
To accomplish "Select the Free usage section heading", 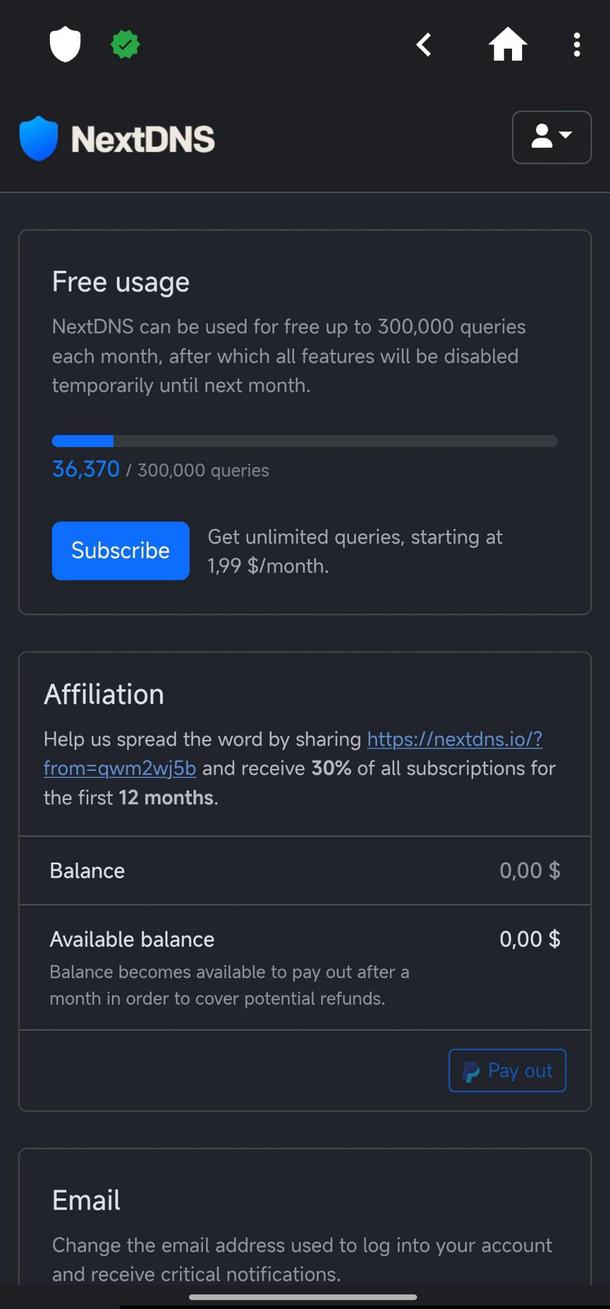I will click(120, 282).
